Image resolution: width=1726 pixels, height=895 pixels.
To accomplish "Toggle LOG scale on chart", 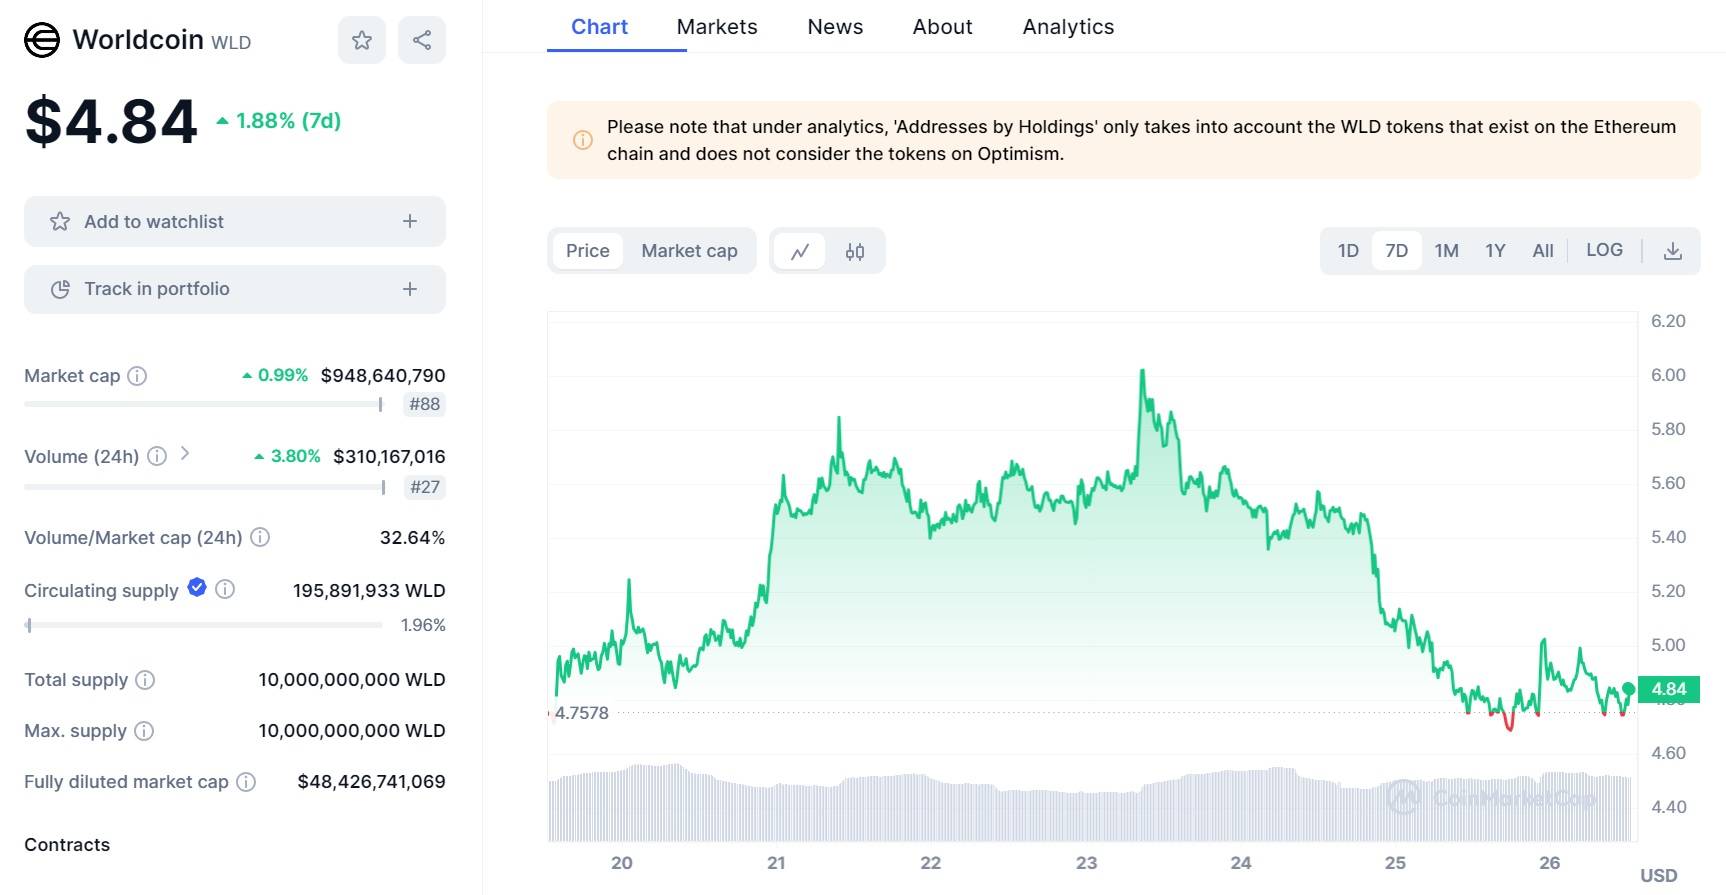I will pos(1604,250).
